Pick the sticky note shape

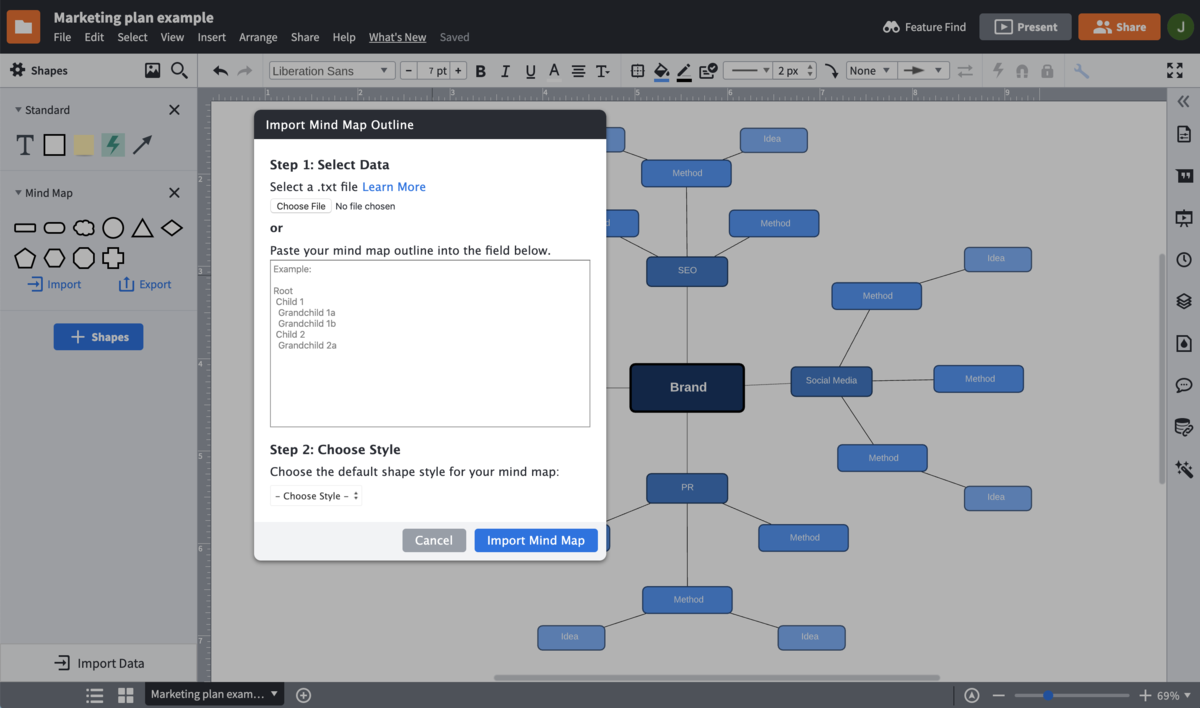pyautogui.click(x=84, y=145)
